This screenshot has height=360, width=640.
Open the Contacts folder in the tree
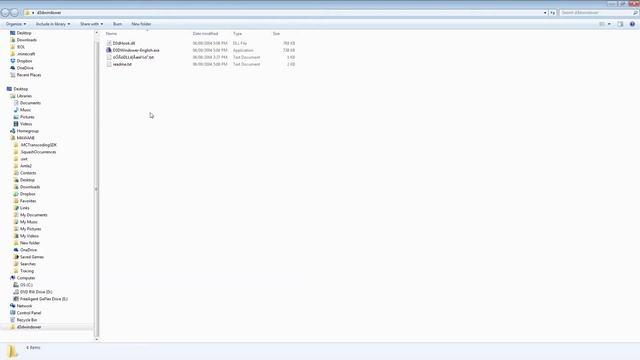(28, 173)
